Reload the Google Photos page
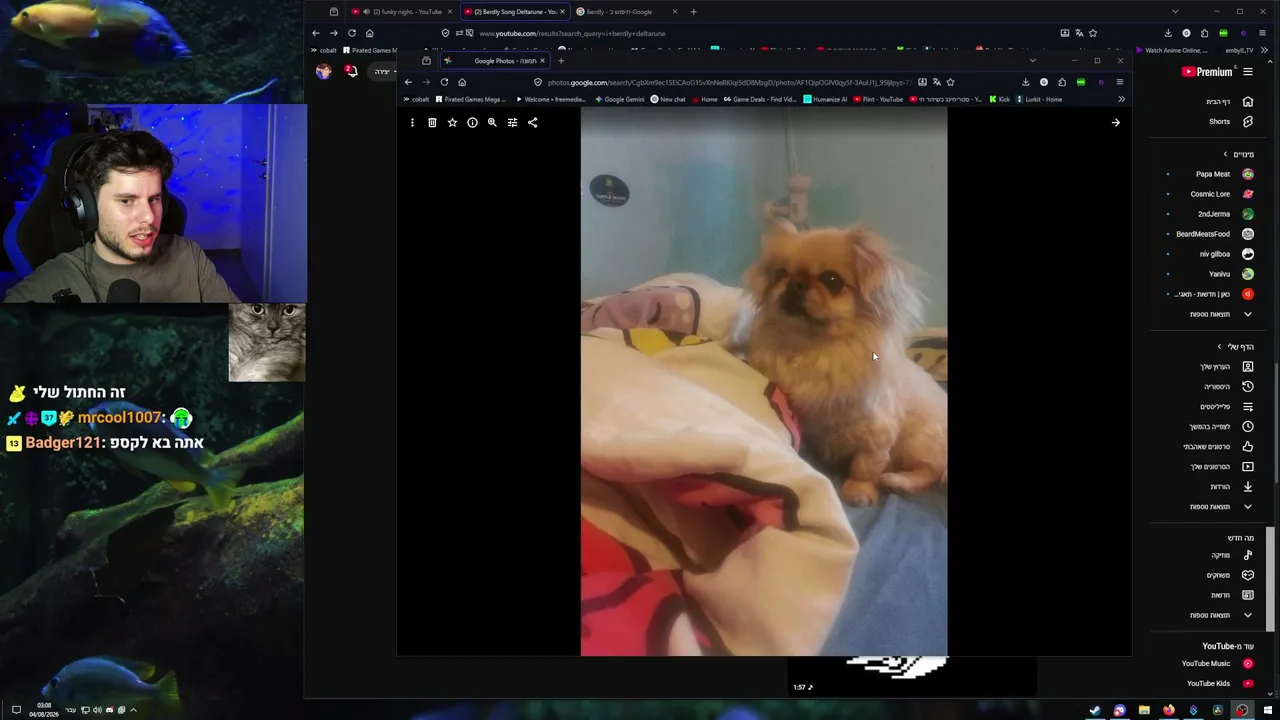Screen dimensions: 1280x720 pyautogui.click(x=444, y=82)
